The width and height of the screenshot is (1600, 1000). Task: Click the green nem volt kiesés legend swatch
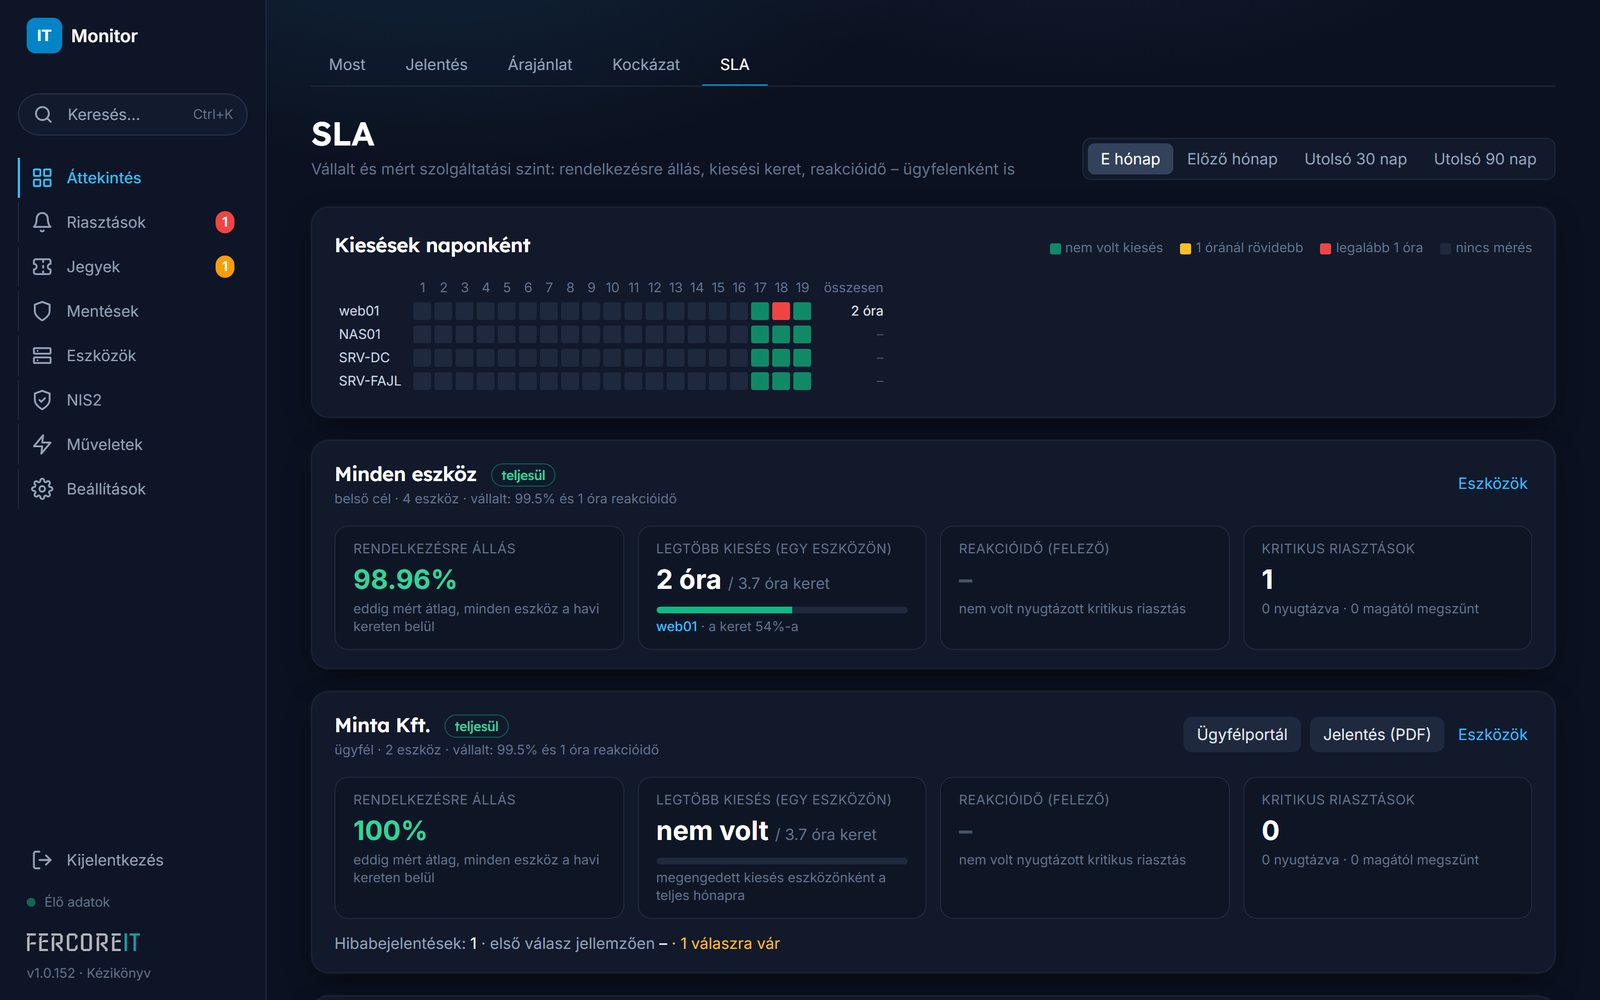(1055, 249)
